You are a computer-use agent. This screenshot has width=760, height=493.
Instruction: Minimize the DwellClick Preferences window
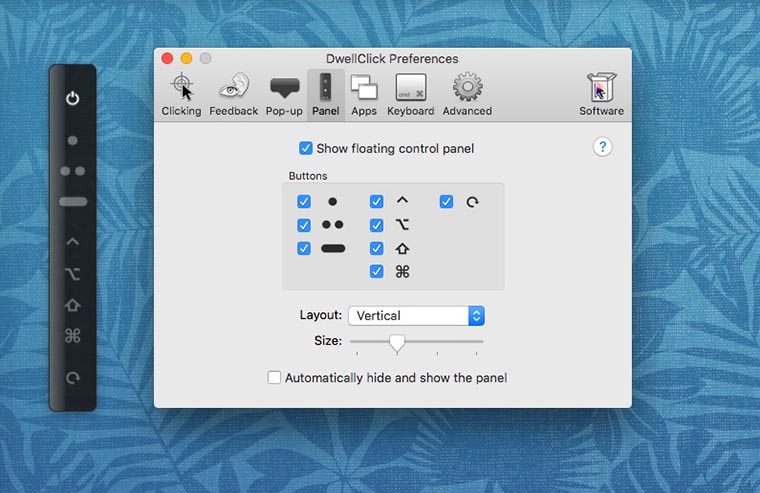[186, 59]
